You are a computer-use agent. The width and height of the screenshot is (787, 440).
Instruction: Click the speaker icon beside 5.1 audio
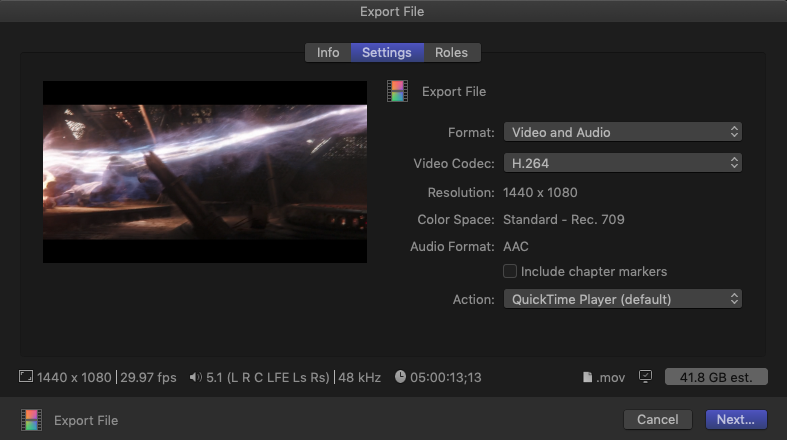(195, 377)
